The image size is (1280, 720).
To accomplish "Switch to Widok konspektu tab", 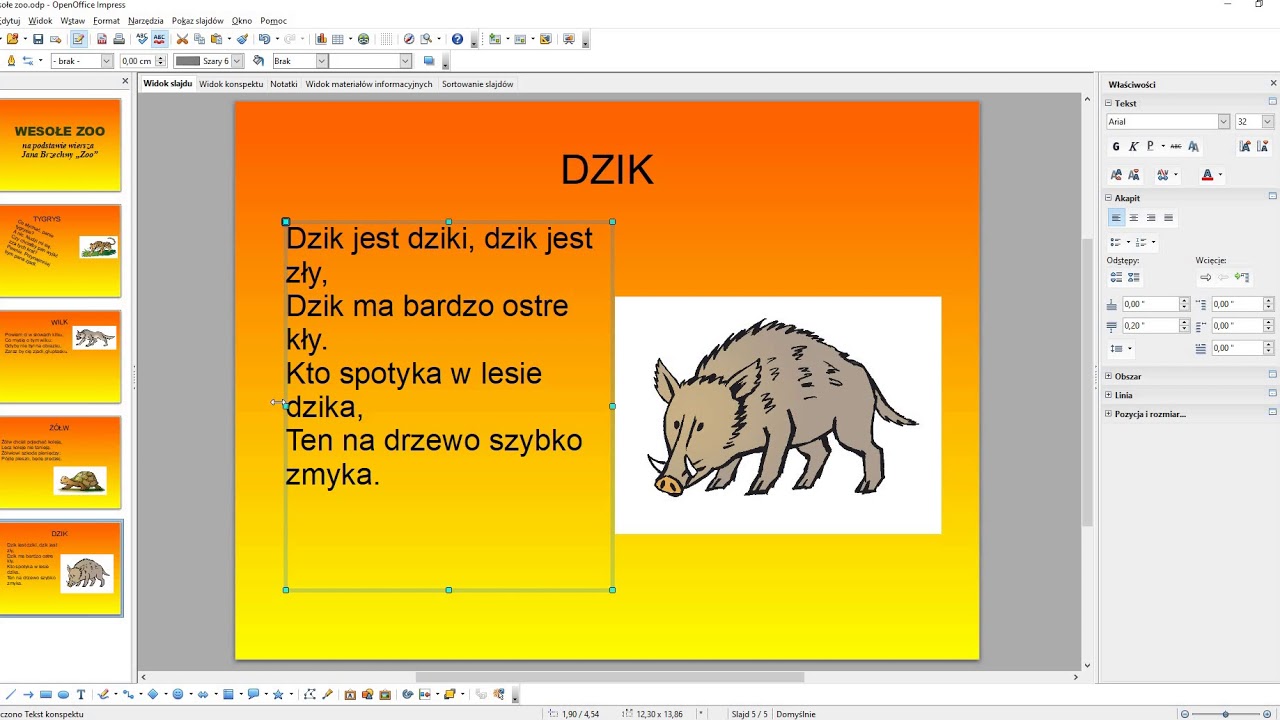I will 231,84.
